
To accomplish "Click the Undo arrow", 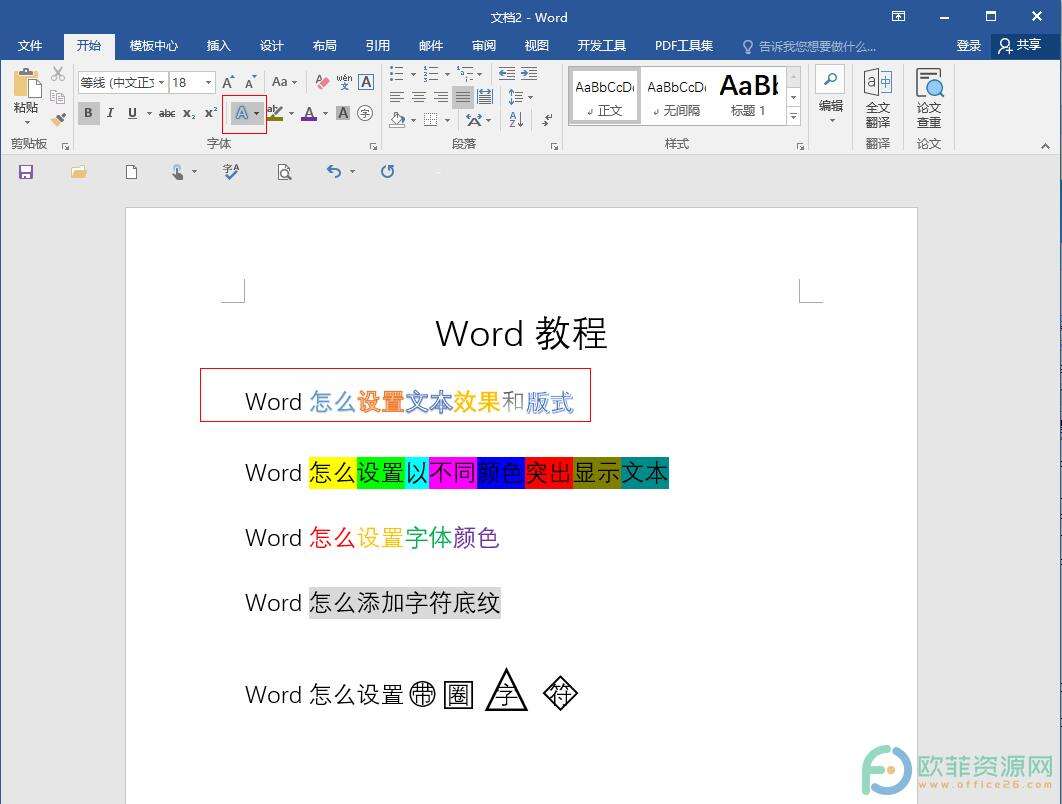I will [x=334, y=171].
